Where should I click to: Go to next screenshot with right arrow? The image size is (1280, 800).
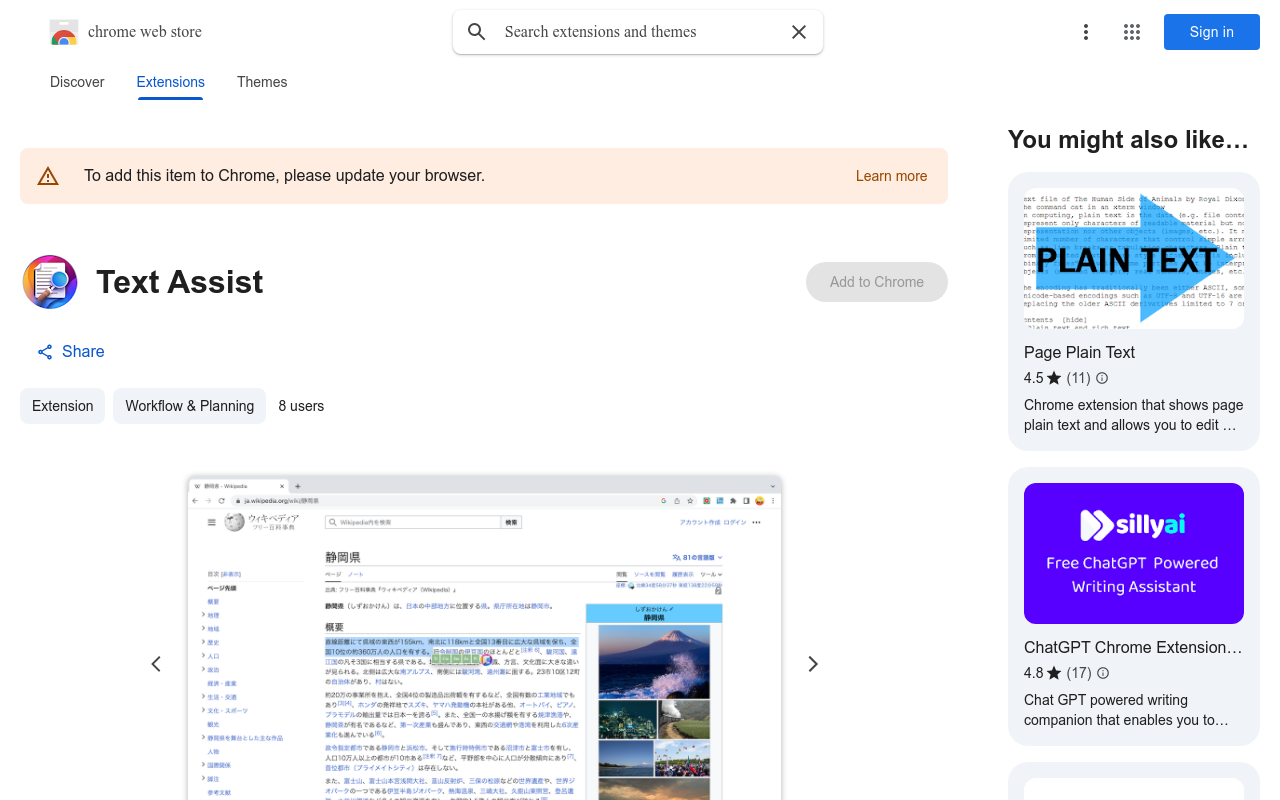coord(813,664)
